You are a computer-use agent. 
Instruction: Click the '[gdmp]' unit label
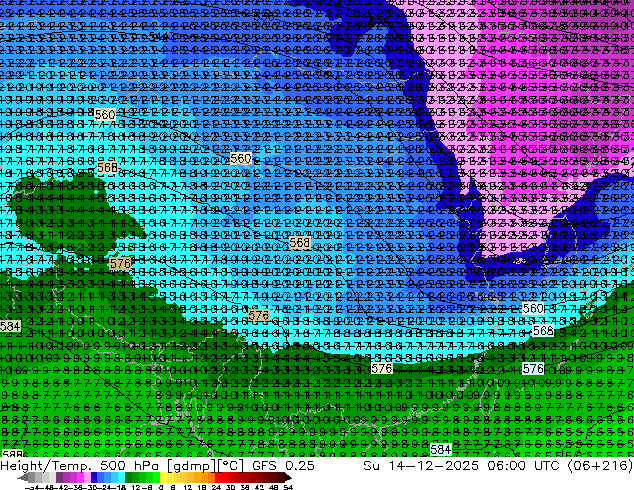pyautogui.click(x=190, y=466)
